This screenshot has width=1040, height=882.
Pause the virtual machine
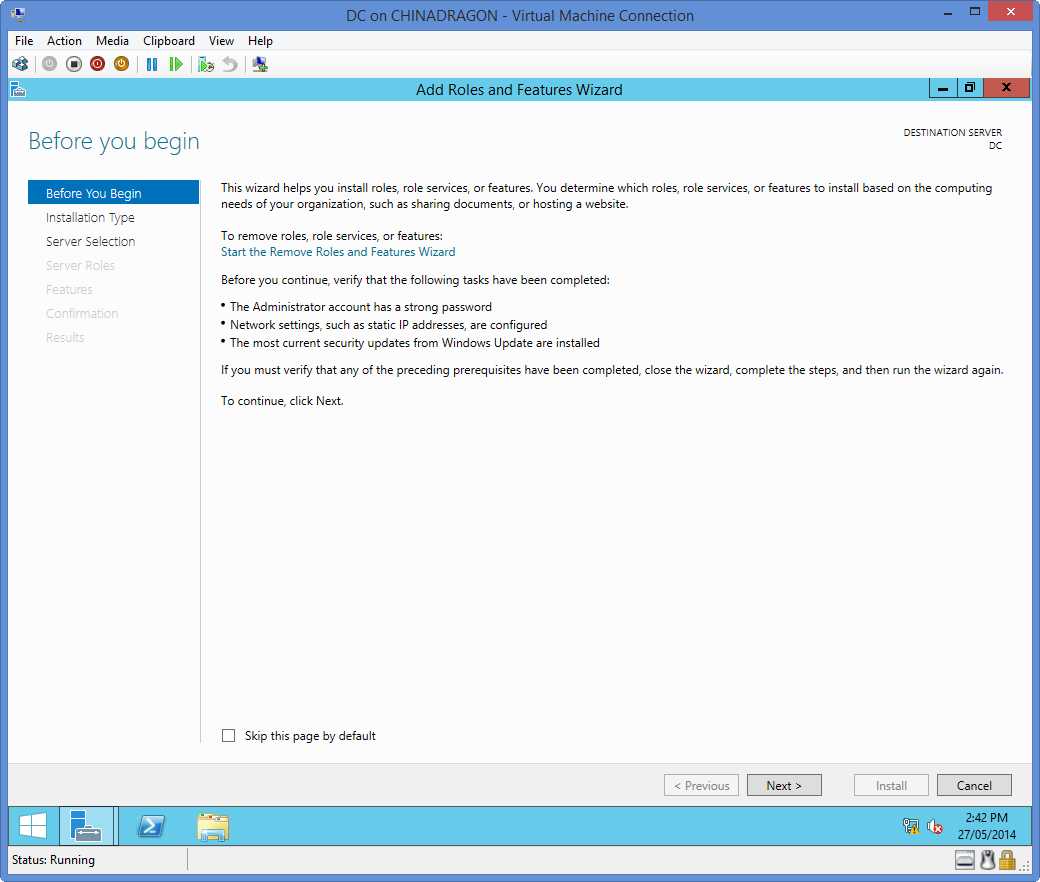(152, 64)
